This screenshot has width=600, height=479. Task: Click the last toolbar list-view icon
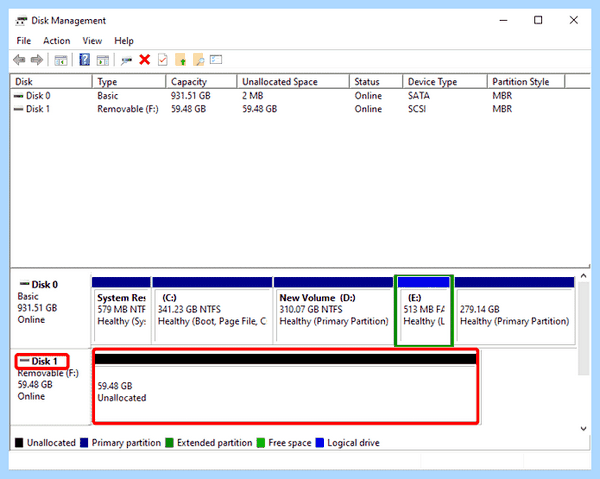216,60
